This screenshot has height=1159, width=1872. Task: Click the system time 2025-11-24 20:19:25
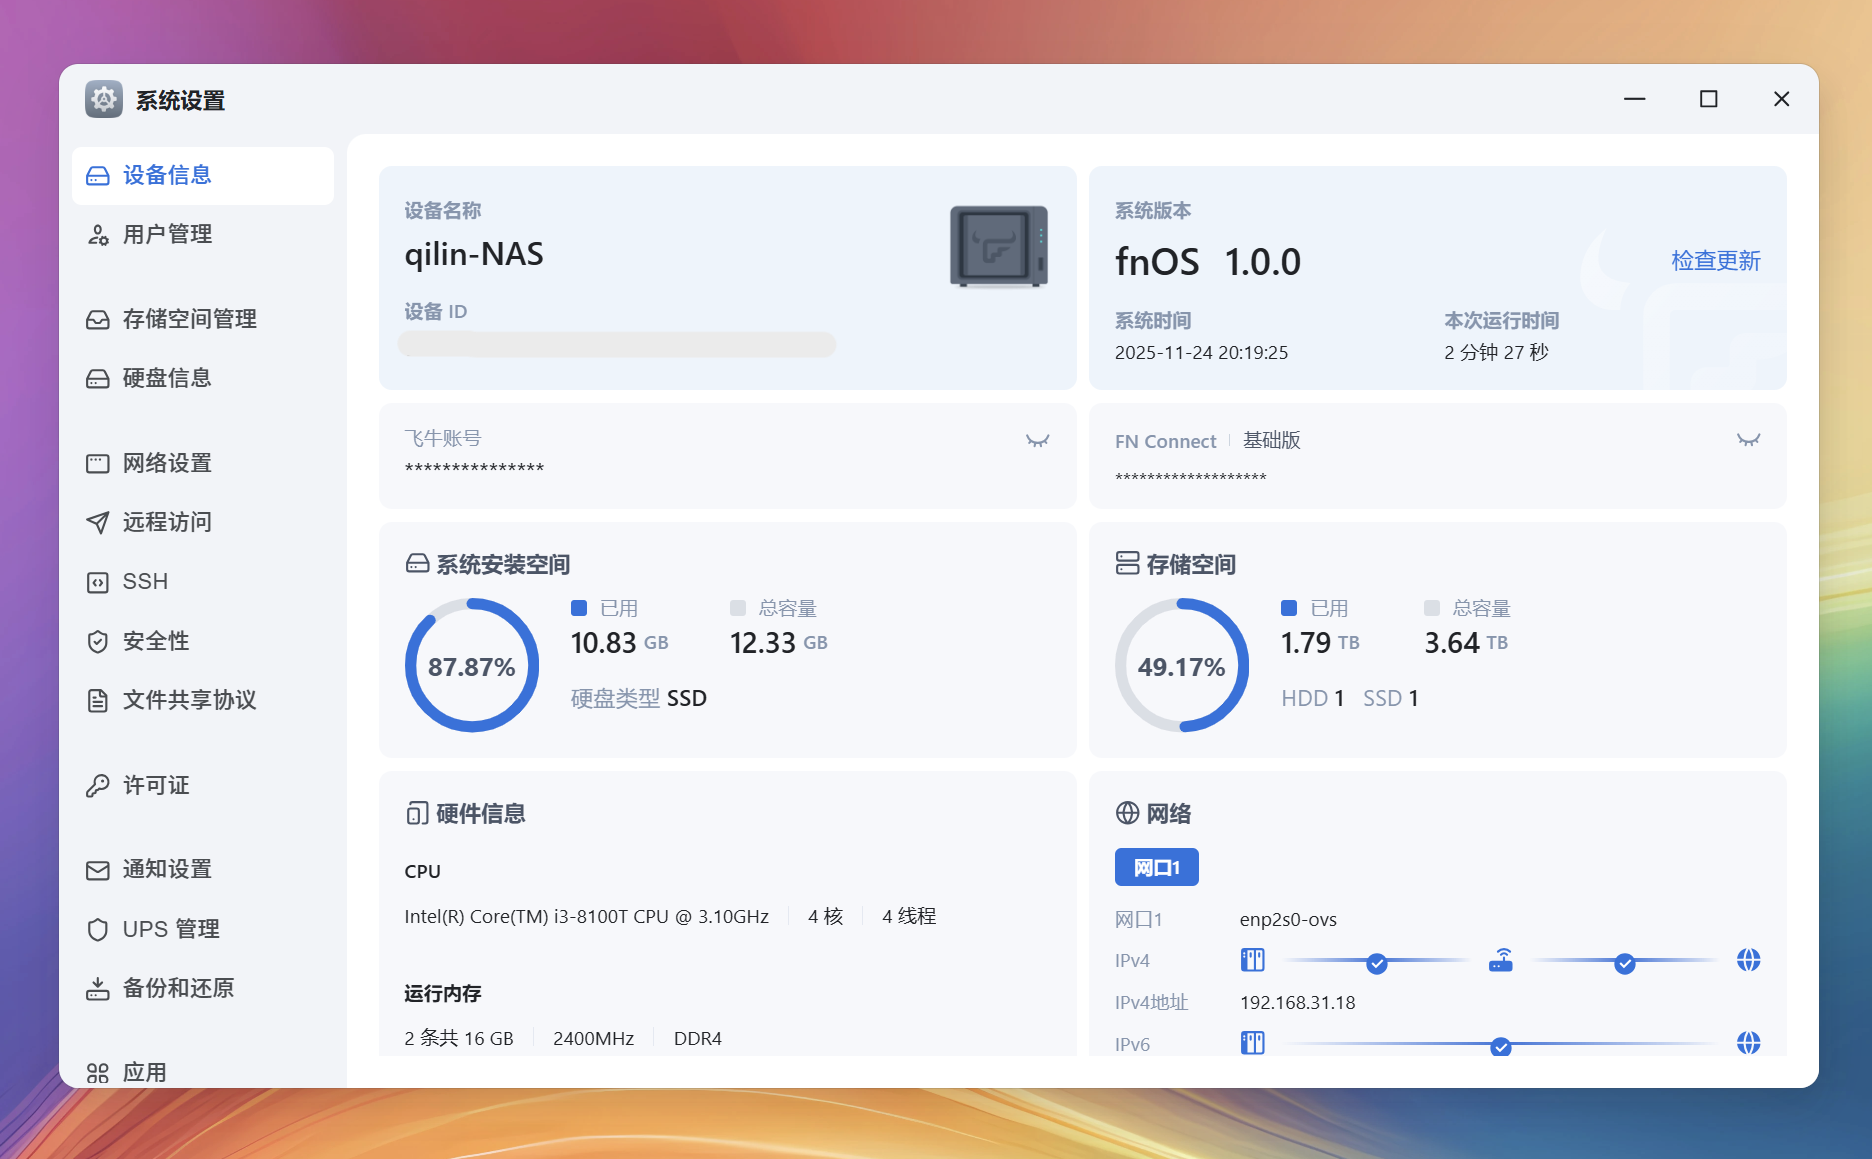coord(1202,353)
